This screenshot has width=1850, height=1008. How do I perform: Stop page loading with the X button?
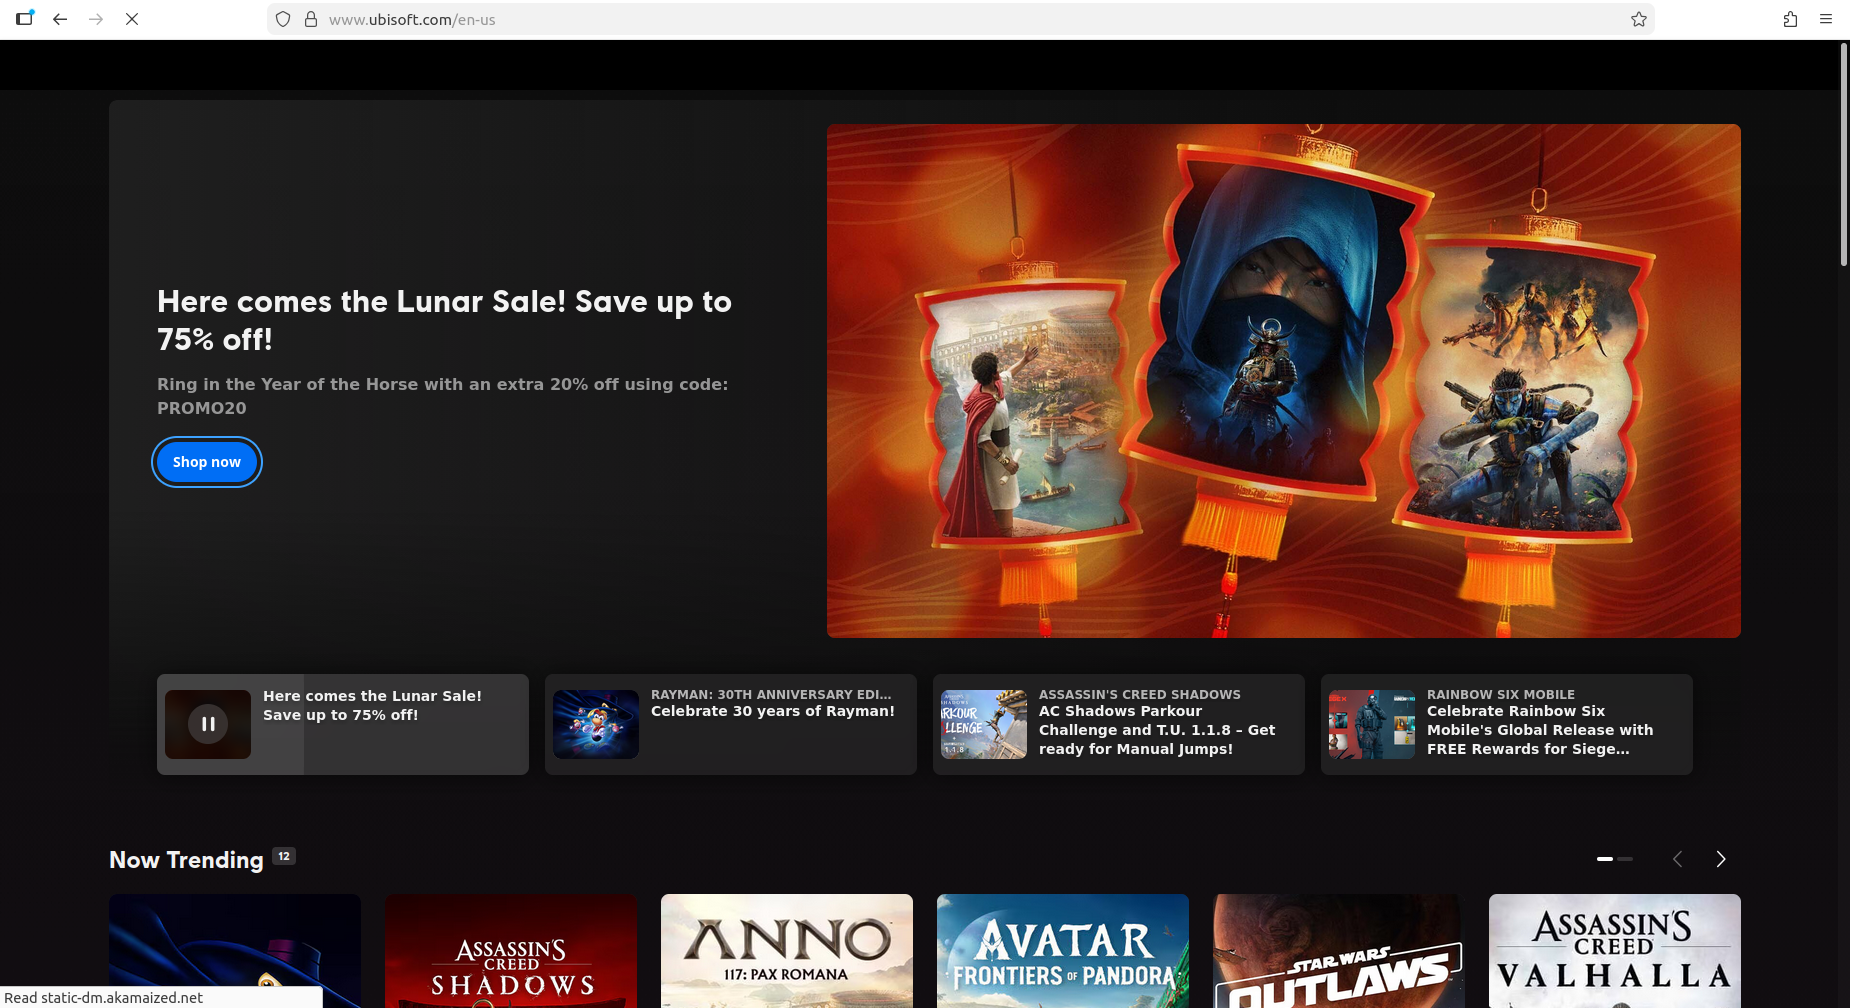click(x=132, y=19)
